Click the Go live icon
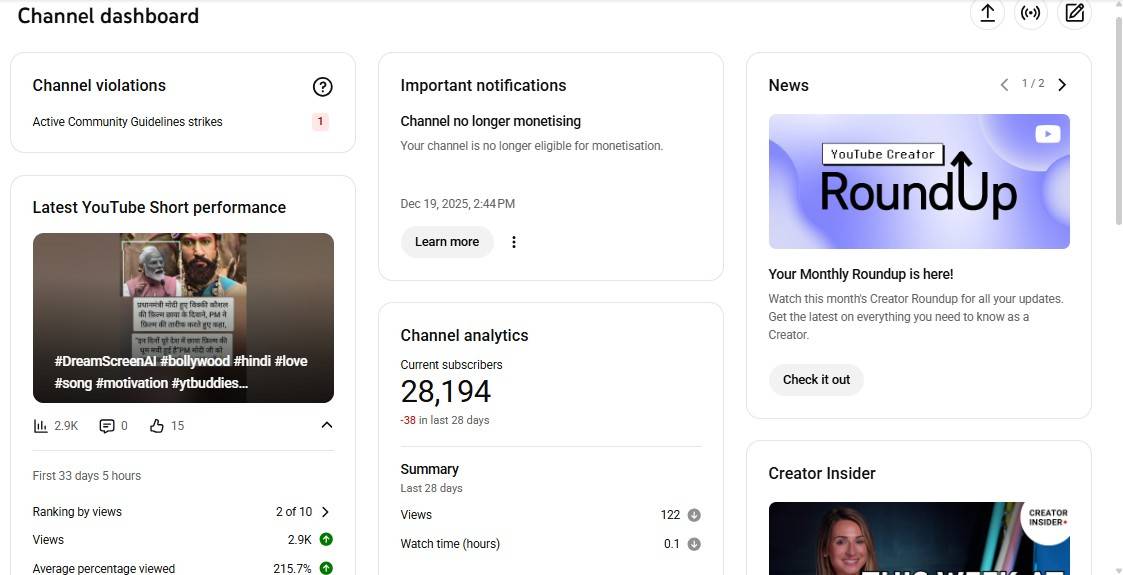This screenshot has height=575, width=1123. tap(1030, 13)
